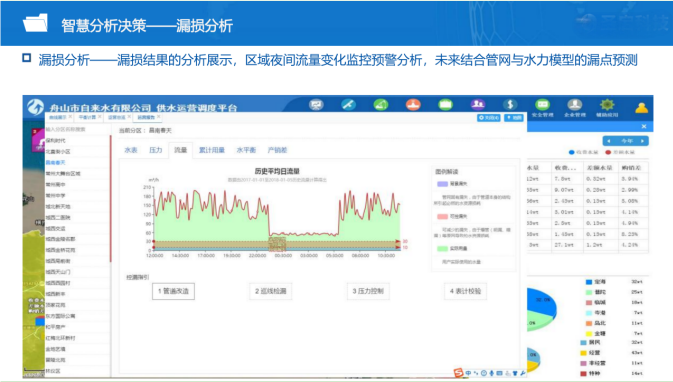Select 城北新天地 in partition list
This screenshot has width=673, height=382.
tap(58, 206)
